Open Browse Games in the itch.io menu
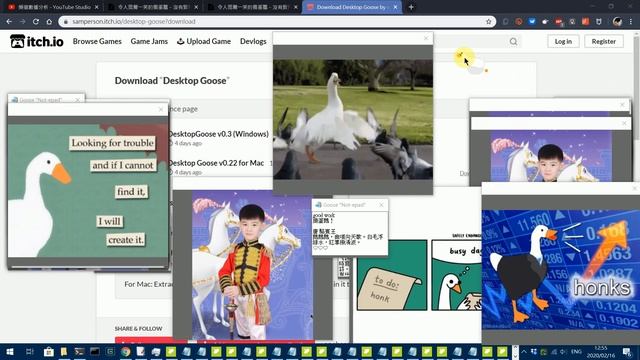 coord(97,41)
